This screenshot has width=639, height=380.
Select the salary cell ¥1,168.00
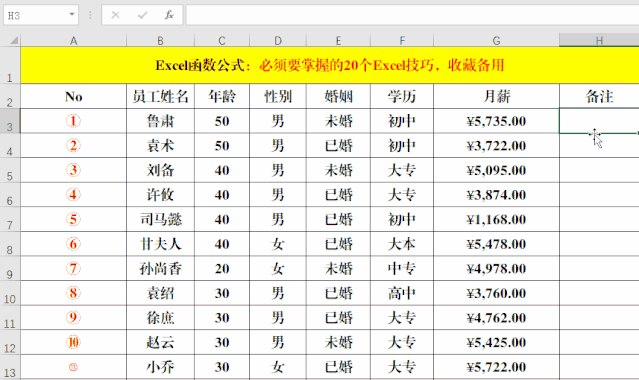pos(496,219)
